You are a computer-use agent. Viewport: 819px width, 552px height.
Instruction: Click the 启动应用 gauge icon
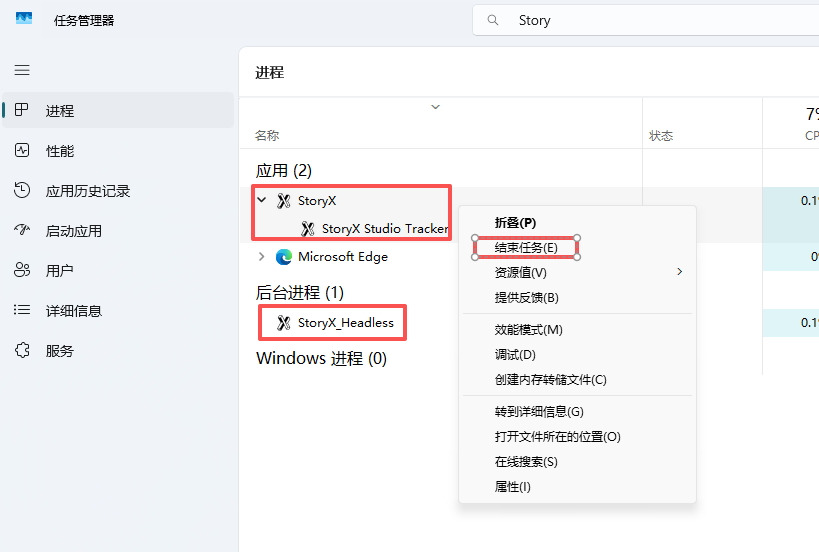coord(22,230)
